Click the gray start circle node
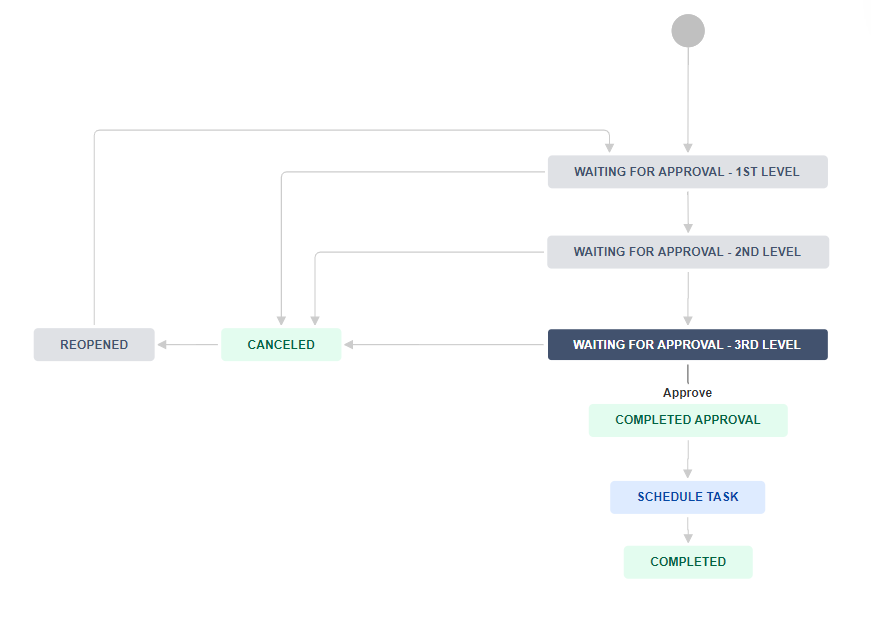 [x=688, y=31]
